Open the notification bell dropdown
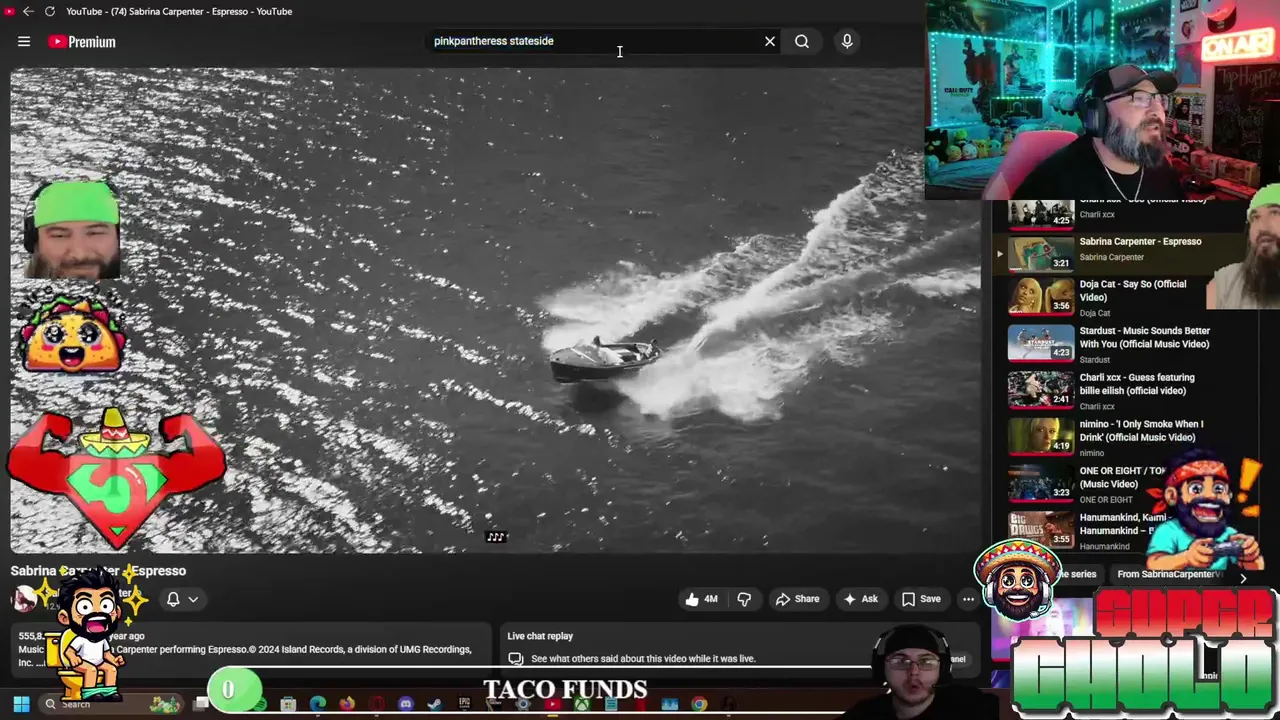 click(182, 599)
